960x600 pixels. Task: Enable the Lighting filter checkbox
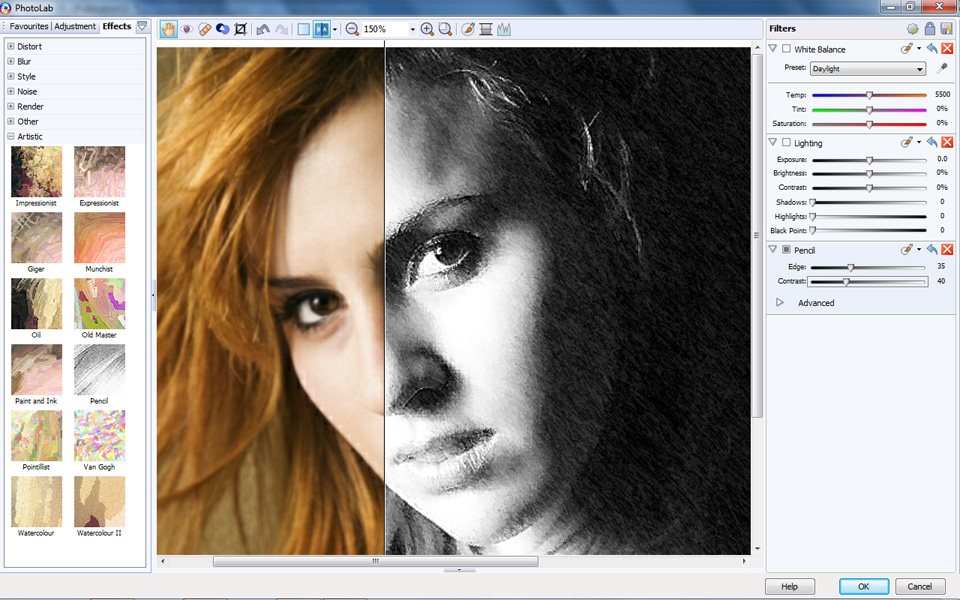point(786,142)
